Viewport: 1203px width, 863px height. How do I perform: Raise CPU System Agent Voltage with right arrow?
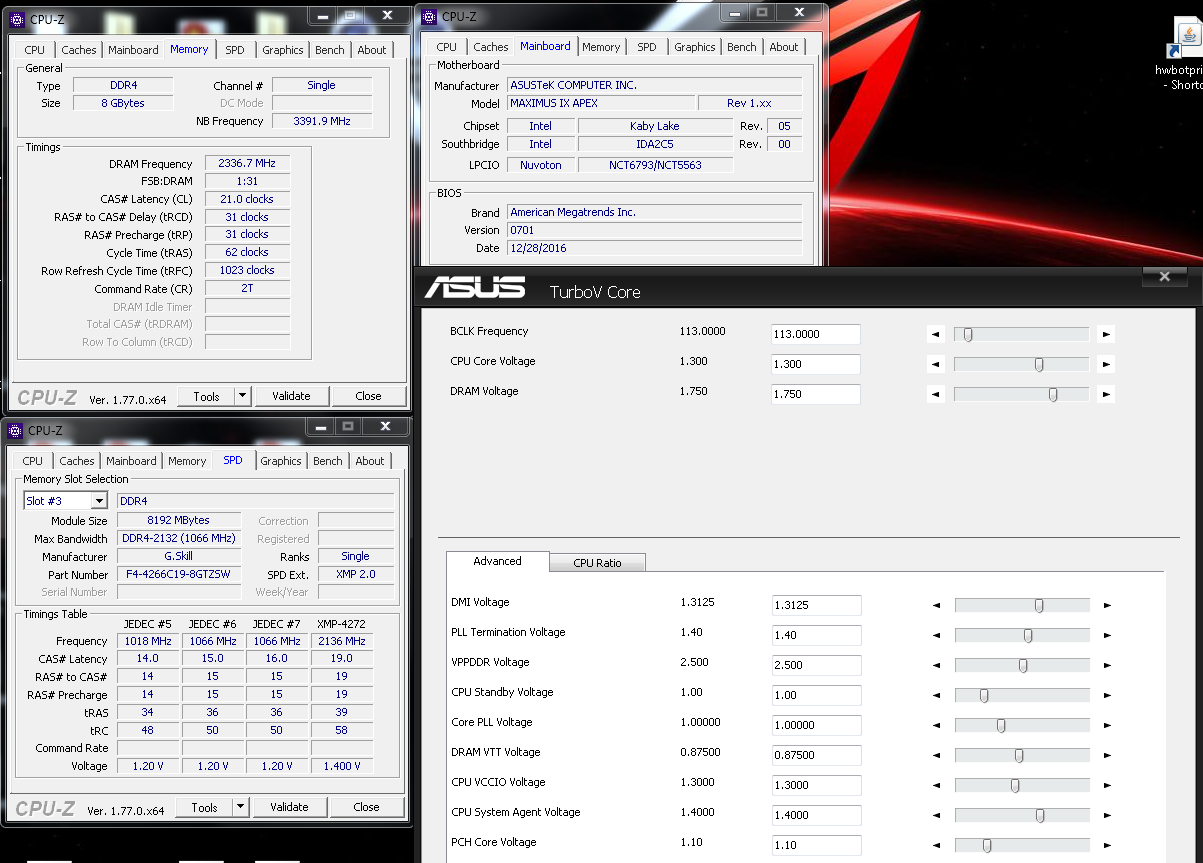pyautogui.click(x=1107, y=815)
